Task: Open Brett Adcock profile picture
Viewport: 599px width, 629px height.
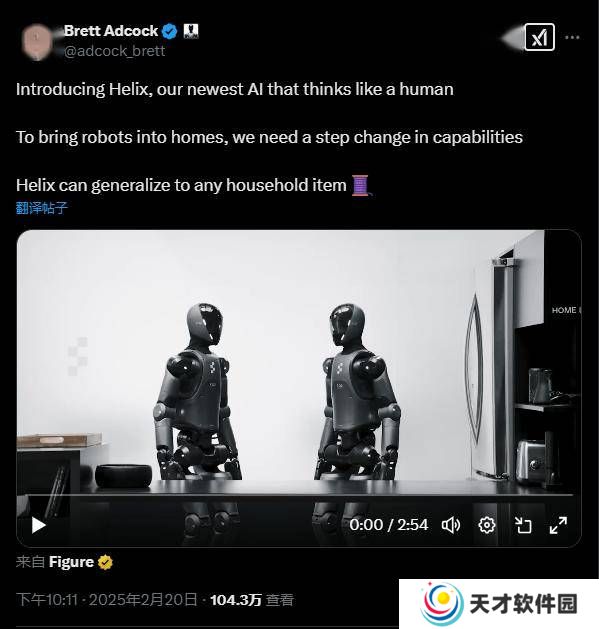Action: click(37, 41)
